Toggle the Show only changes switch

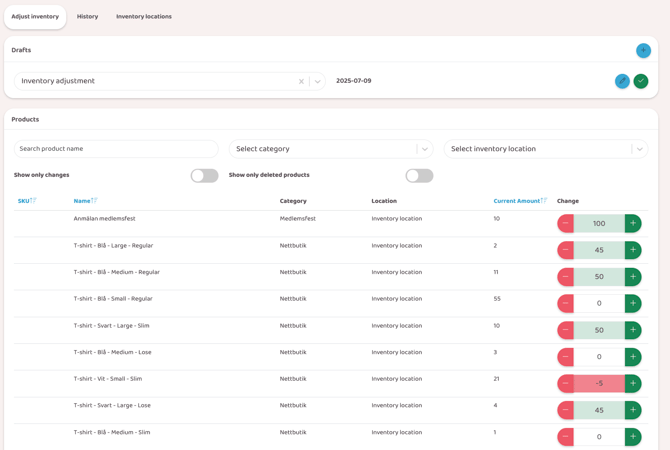tap(204, 176)
